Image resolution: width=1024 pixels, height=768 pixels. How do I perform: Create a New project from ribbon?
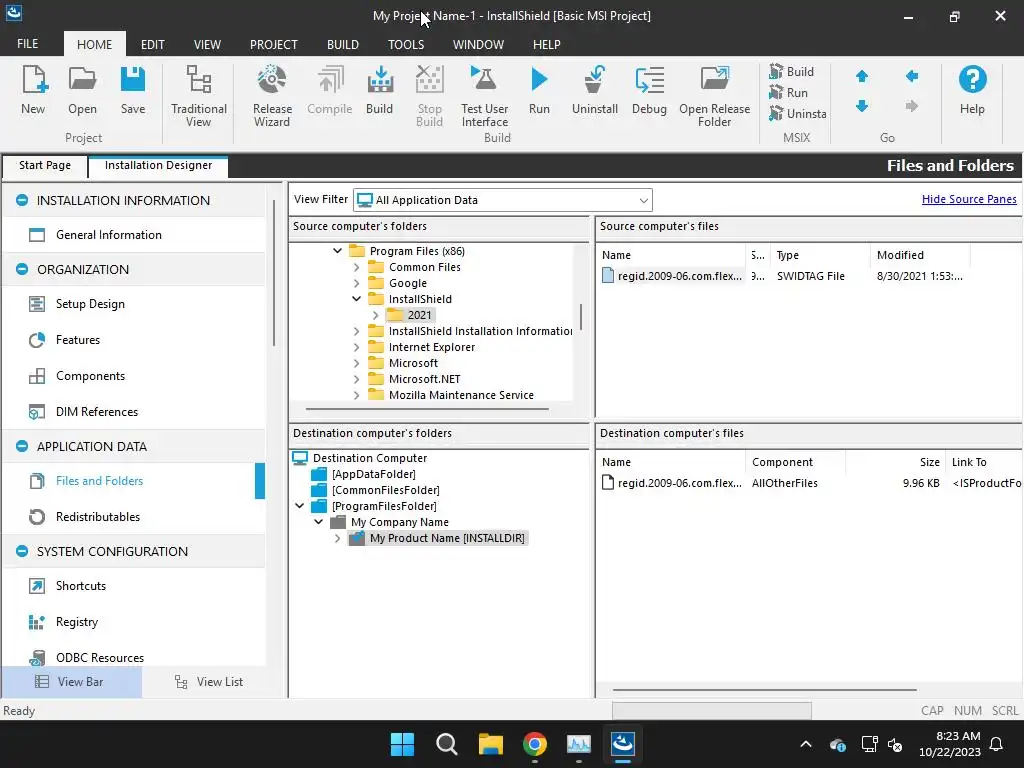[33, 90]
